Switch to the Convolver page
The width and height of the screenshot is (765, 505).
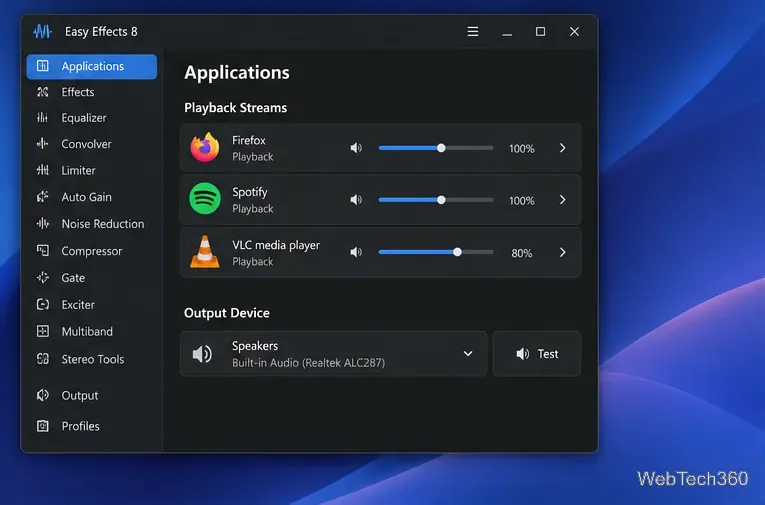click(x=92, y=144)
